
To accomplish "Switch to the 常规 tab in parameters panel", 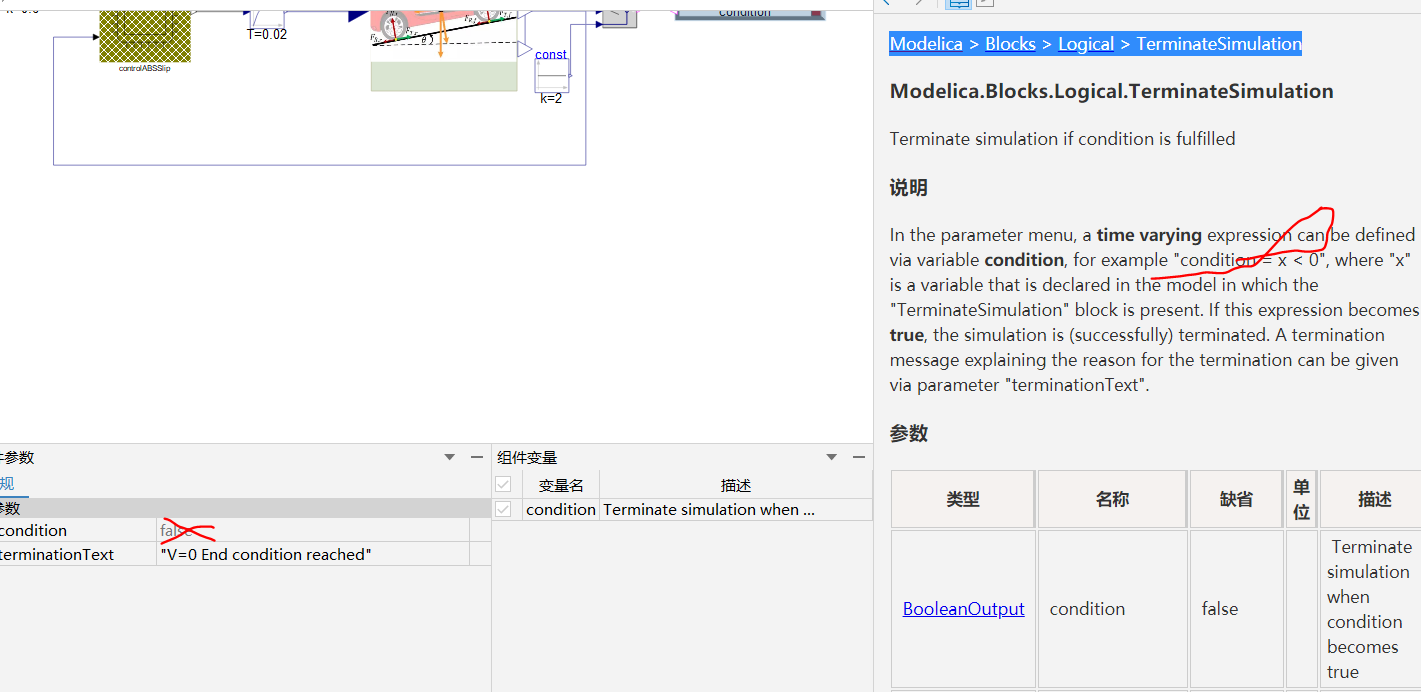I will click(x=7, y=483).
